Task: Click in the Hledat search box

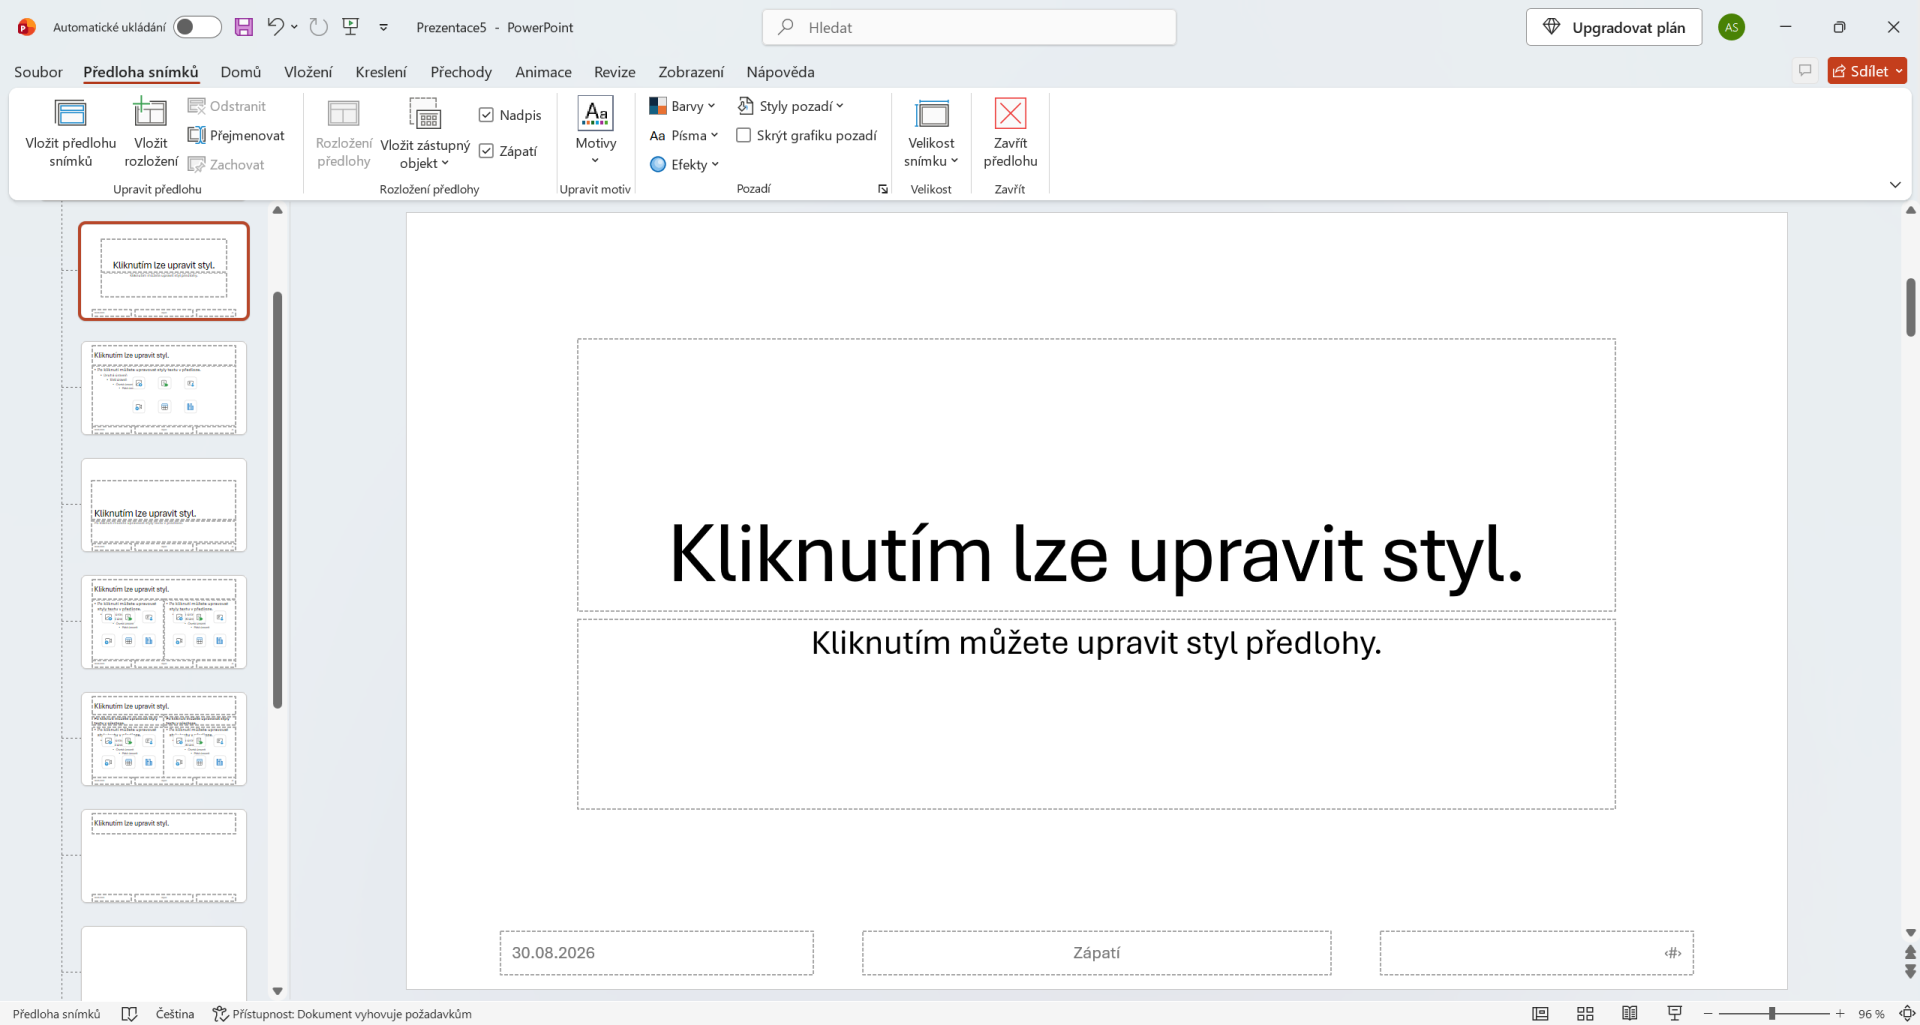Action: [x=969, y=27]
